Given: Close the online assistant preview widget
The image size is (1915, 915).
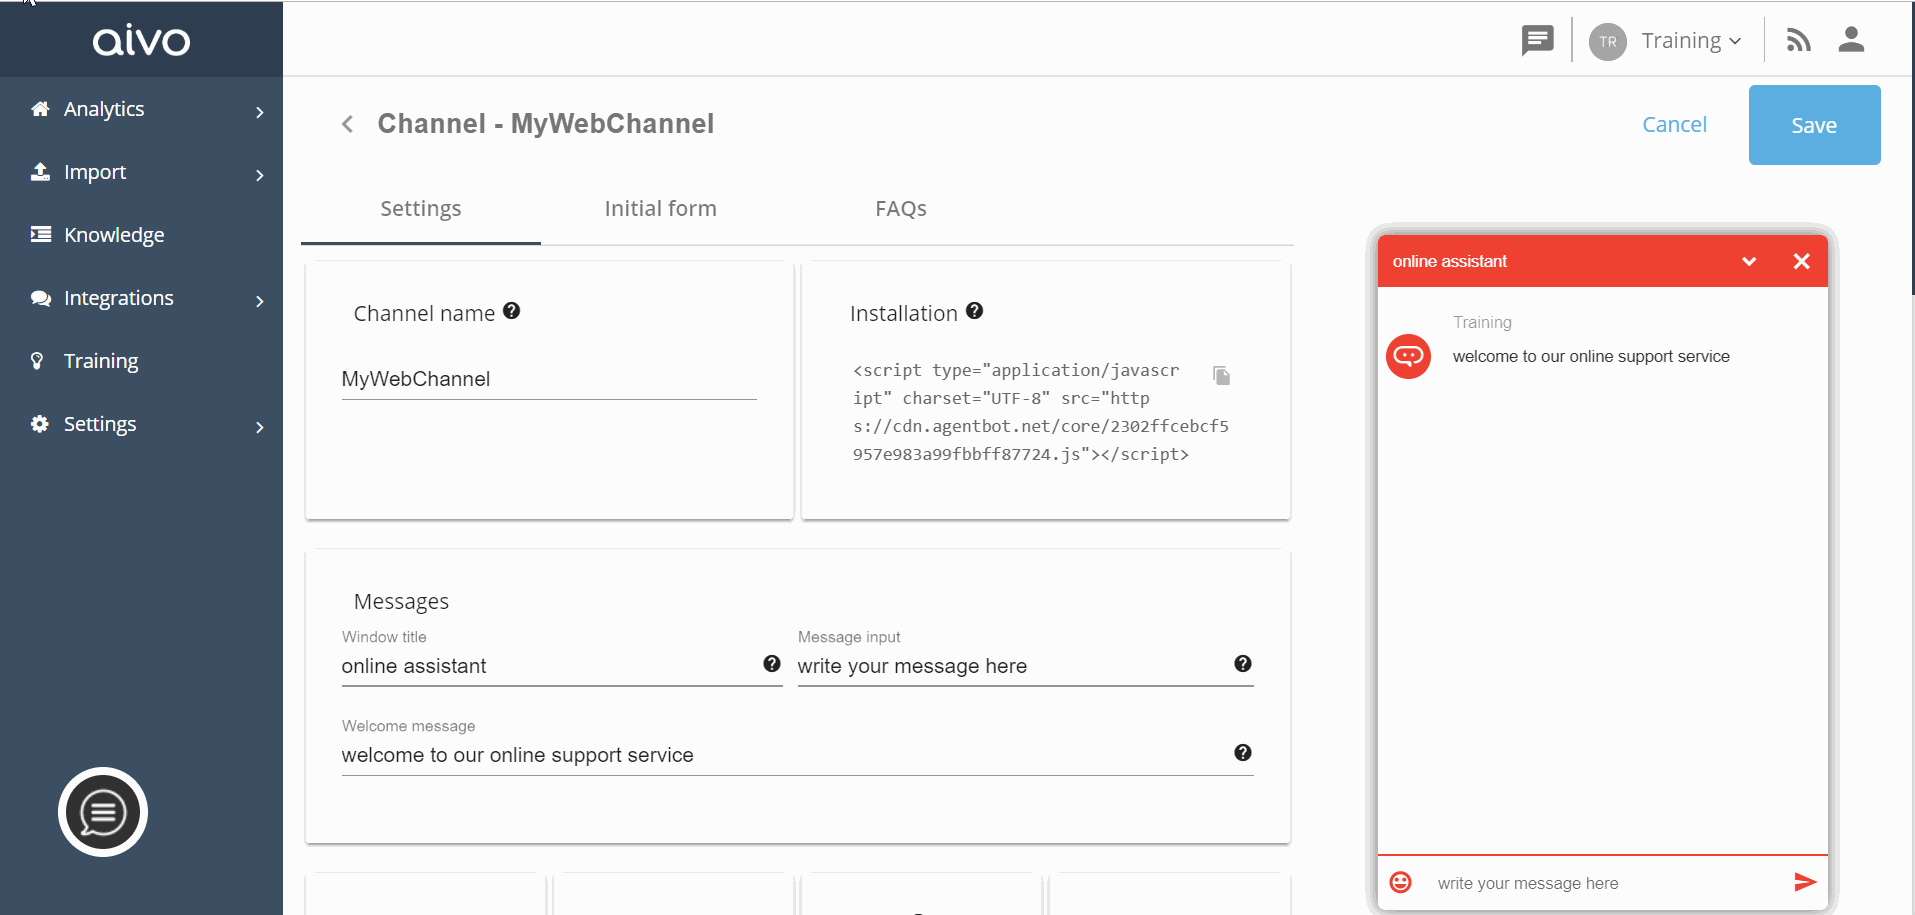Looking at the screenshot, I should [1802, 261].
